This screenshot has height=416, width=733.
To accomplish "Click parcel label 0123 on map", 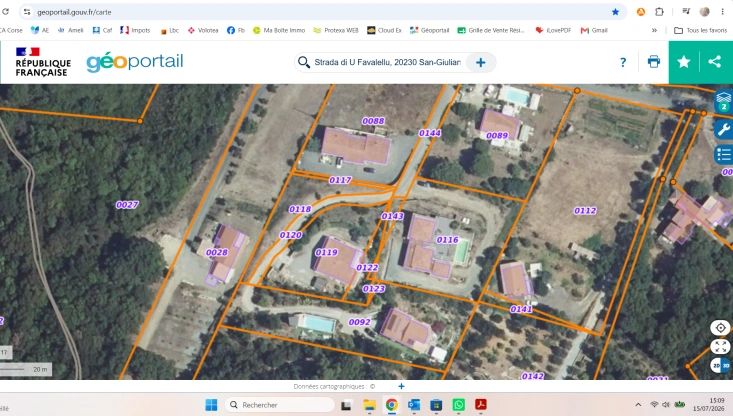I will click(x=374, y=289).
